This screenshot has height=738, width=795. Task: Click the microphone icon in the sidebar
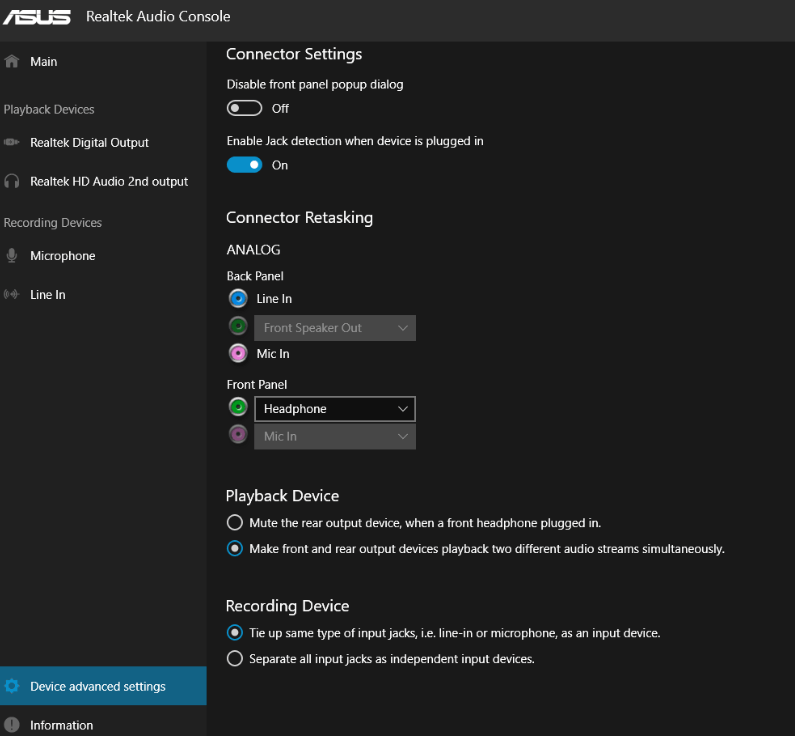click(x=12, y=255)
